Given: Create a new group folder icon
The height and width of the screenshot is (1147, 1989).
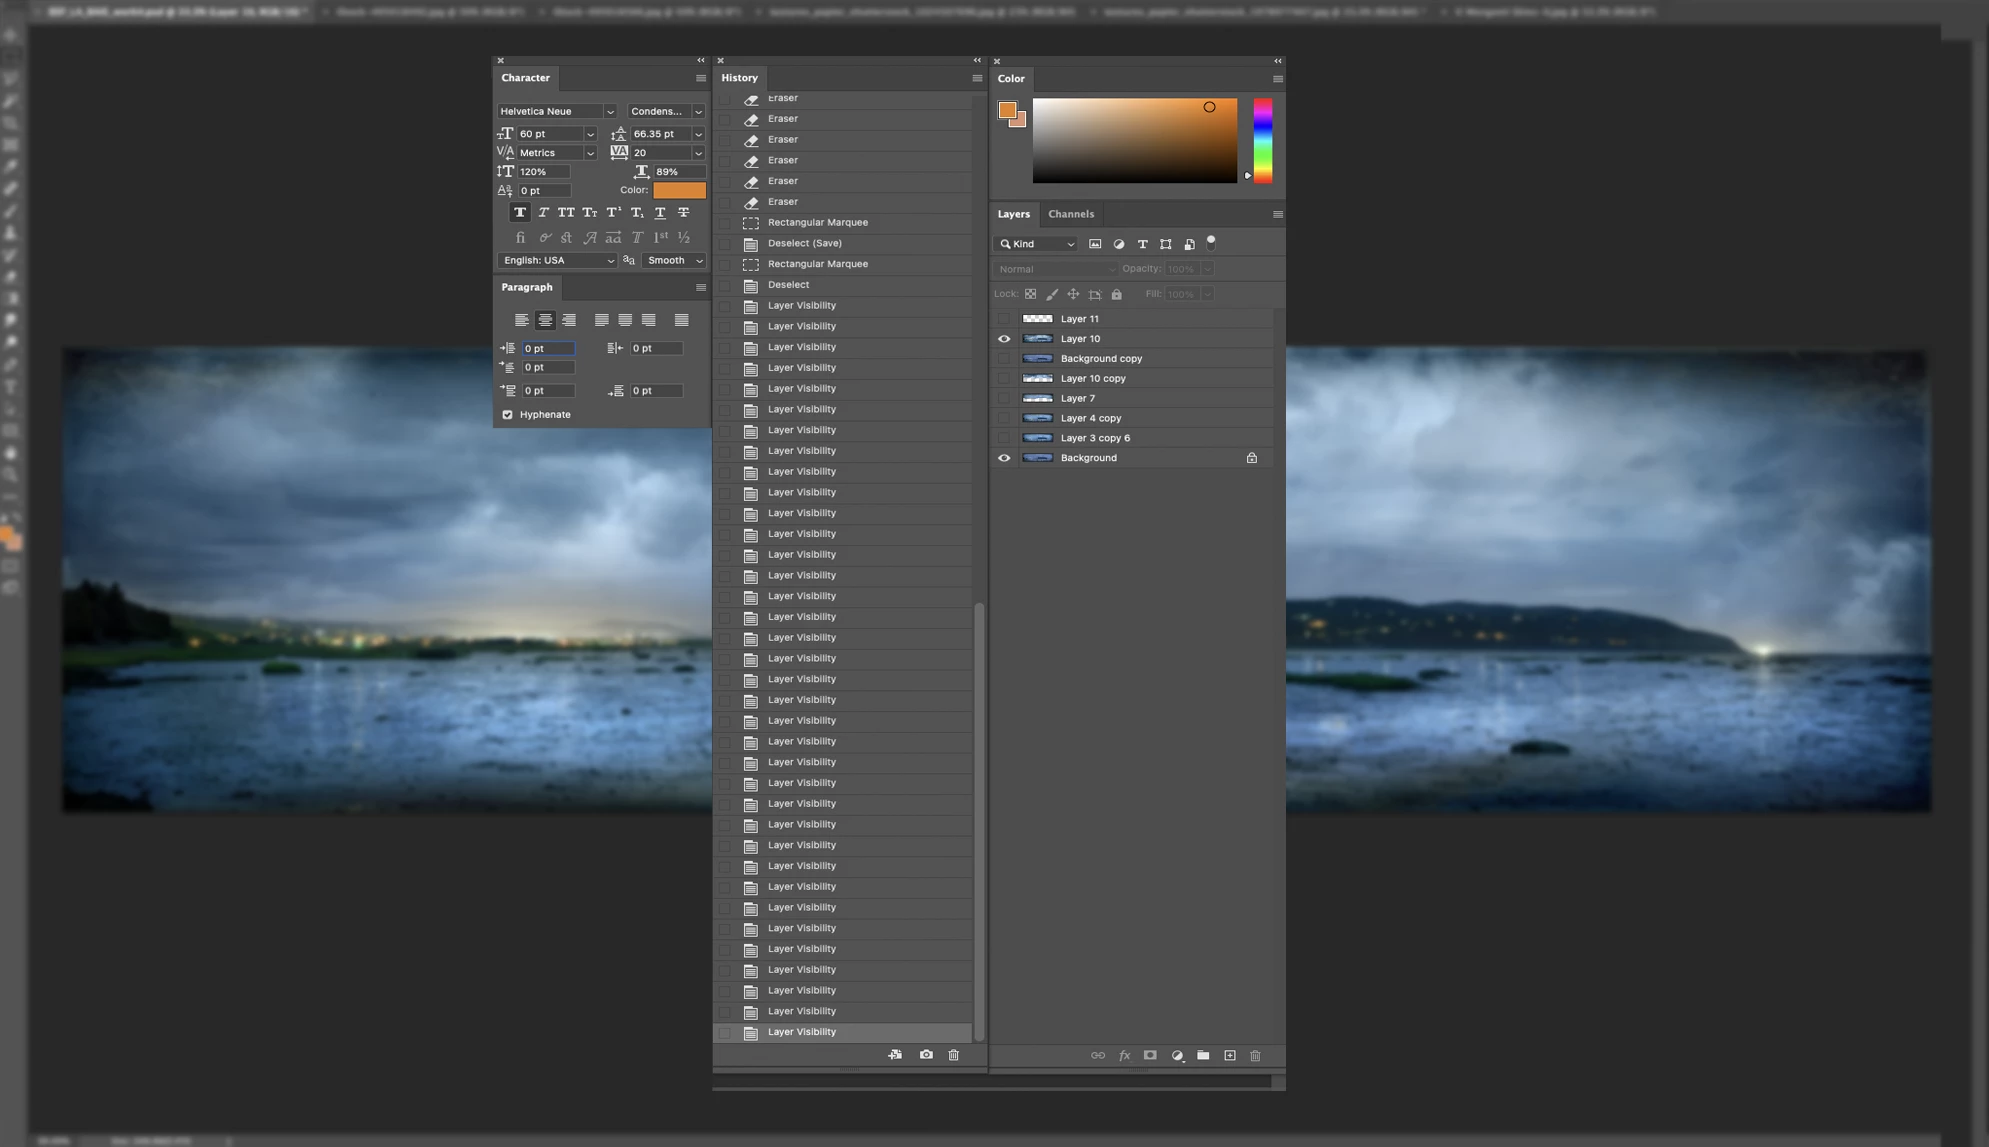Looking at the screenshot, I should pyautogui.click(x=1203, y=1056).
